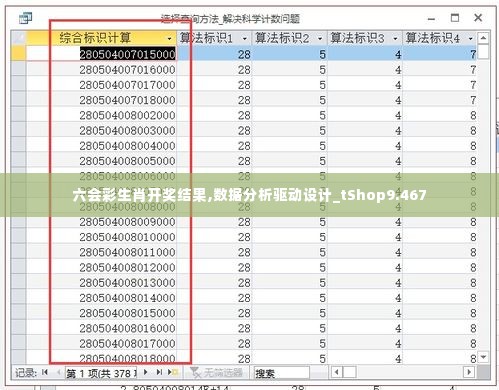The width and height of the screenshot is (499, 390).
Task: Expand 算法标识2 column dropdown arrow
Action: (x=320, y=39)
